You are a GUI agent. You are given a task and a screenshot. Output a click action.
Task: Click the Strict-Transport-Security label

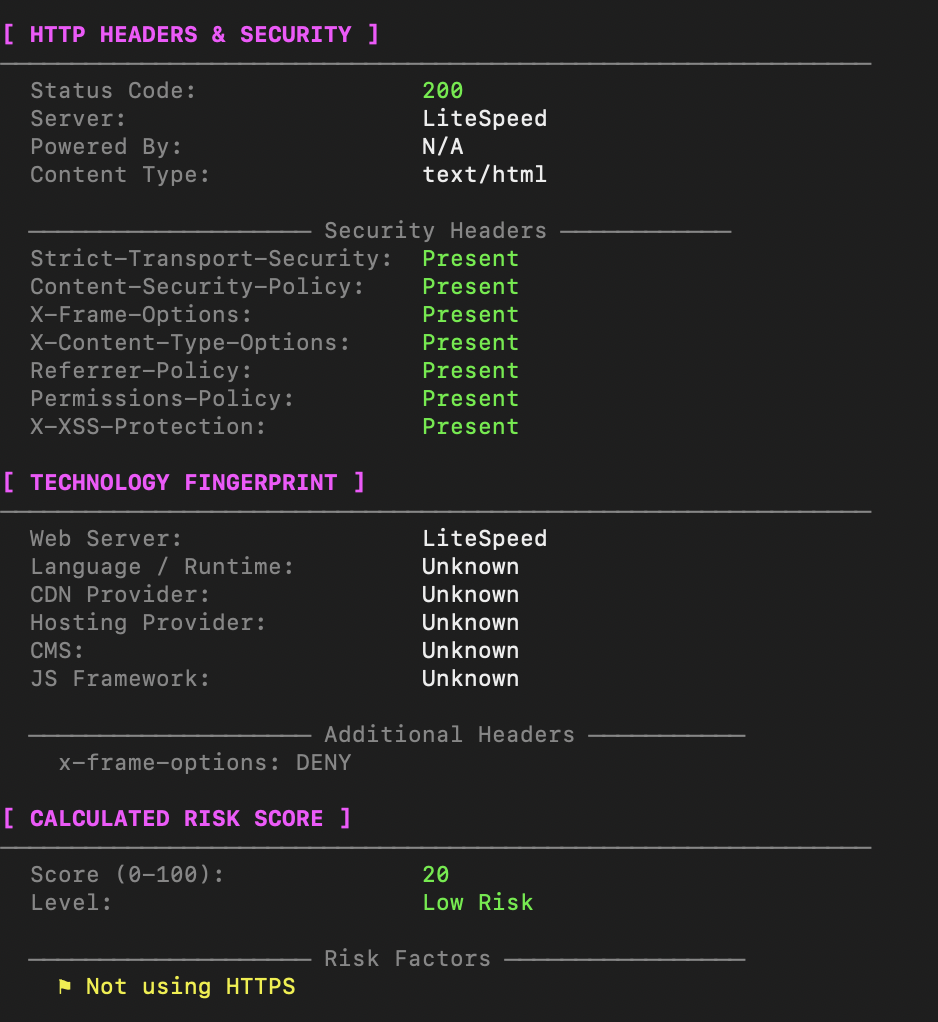[211, 259]
